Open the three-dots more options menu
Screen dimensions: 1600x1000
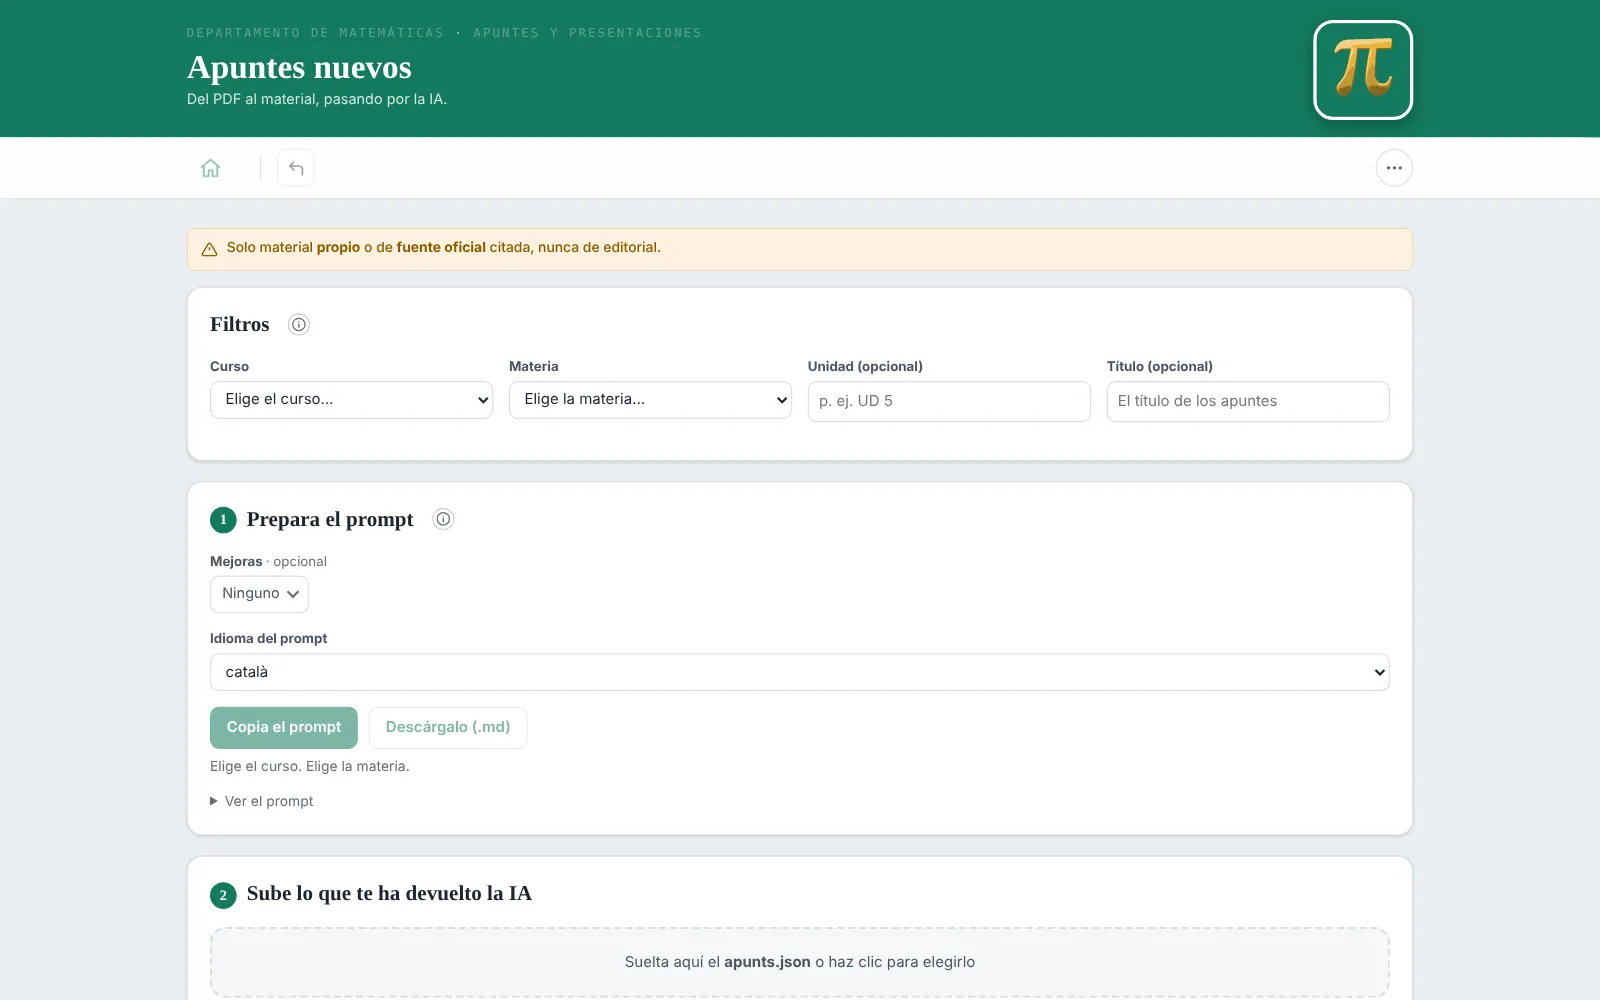coord(1394,168)
